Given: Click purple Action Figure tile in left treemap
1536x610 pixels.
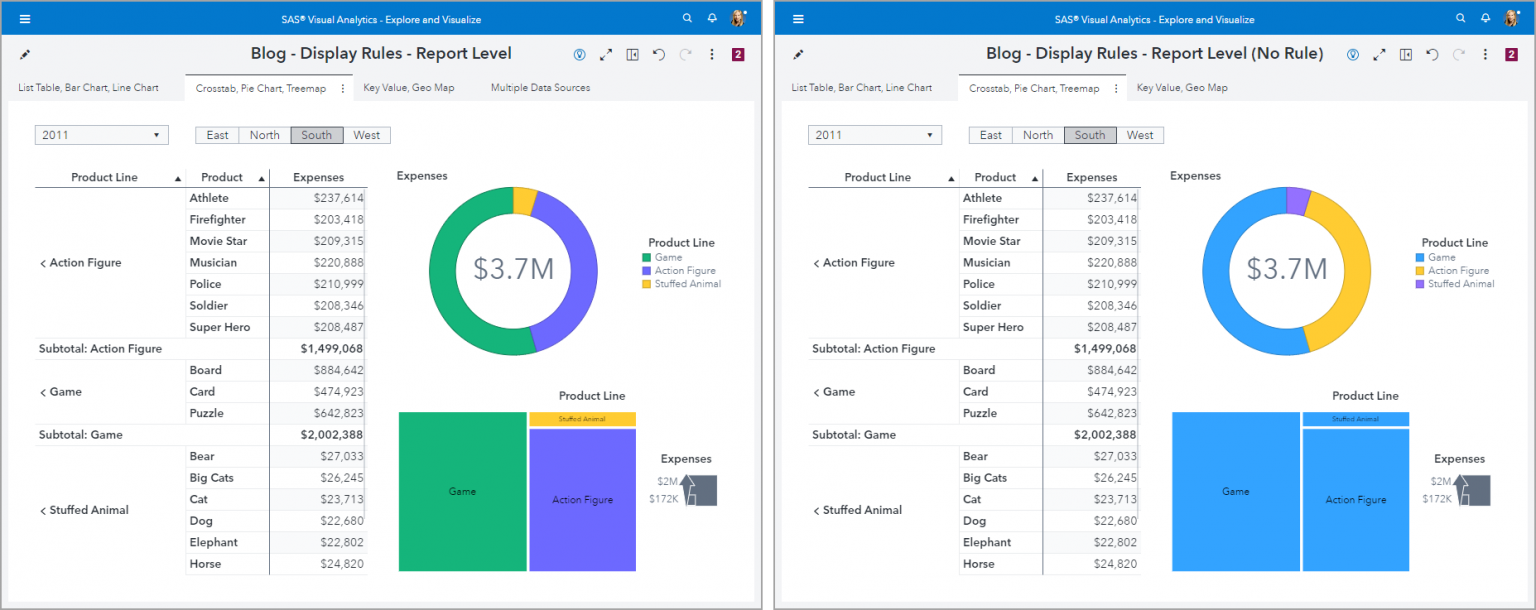Looking at the screenshot, I should (582, 500).
